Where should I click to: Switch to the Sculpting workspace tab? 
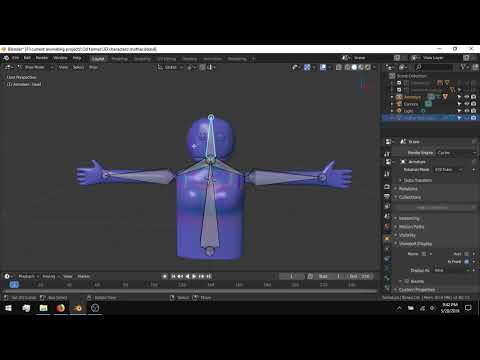tap(142, 59)
